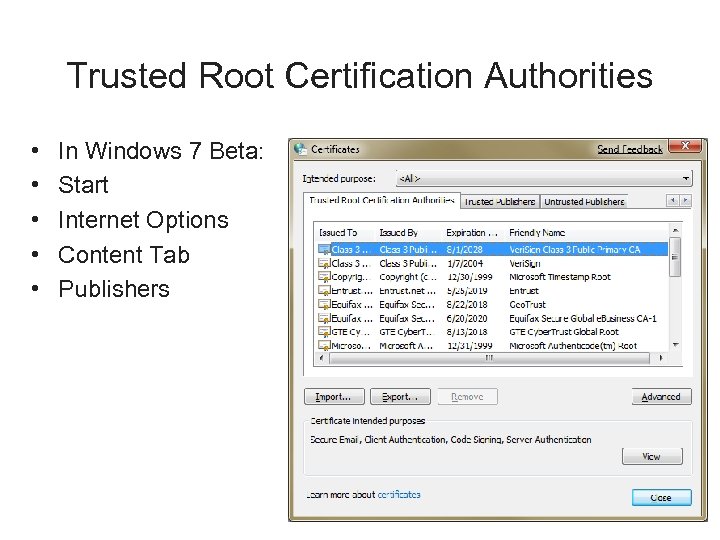The height and width of the screenshot is (540, 720).
Task: Click certificate icon for VeriSign Class 3 Public Primary CA
Action: [x=324, y=249]
